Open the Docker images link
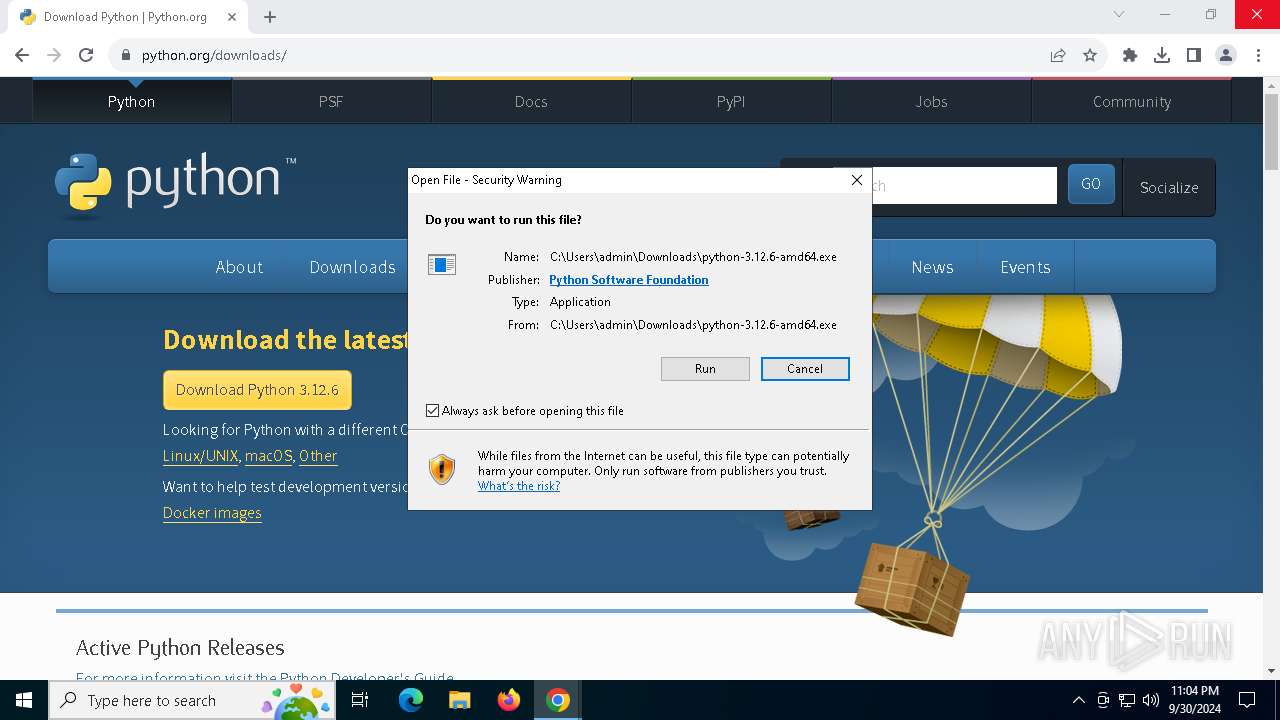 (x=212, y=513)
